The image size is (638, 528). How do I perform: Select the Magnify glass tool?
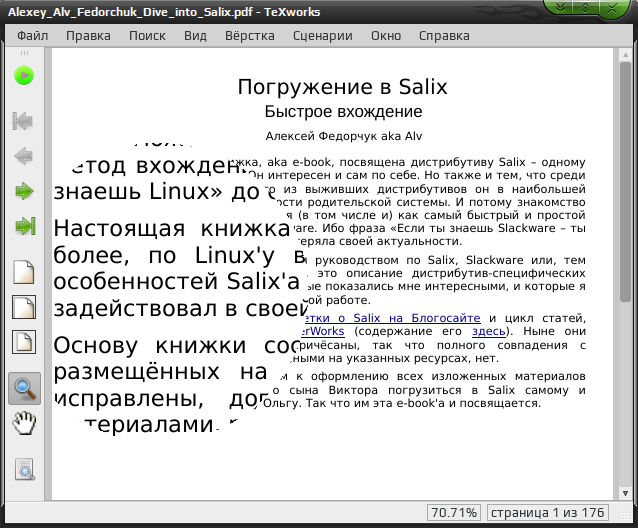[24, 388]
